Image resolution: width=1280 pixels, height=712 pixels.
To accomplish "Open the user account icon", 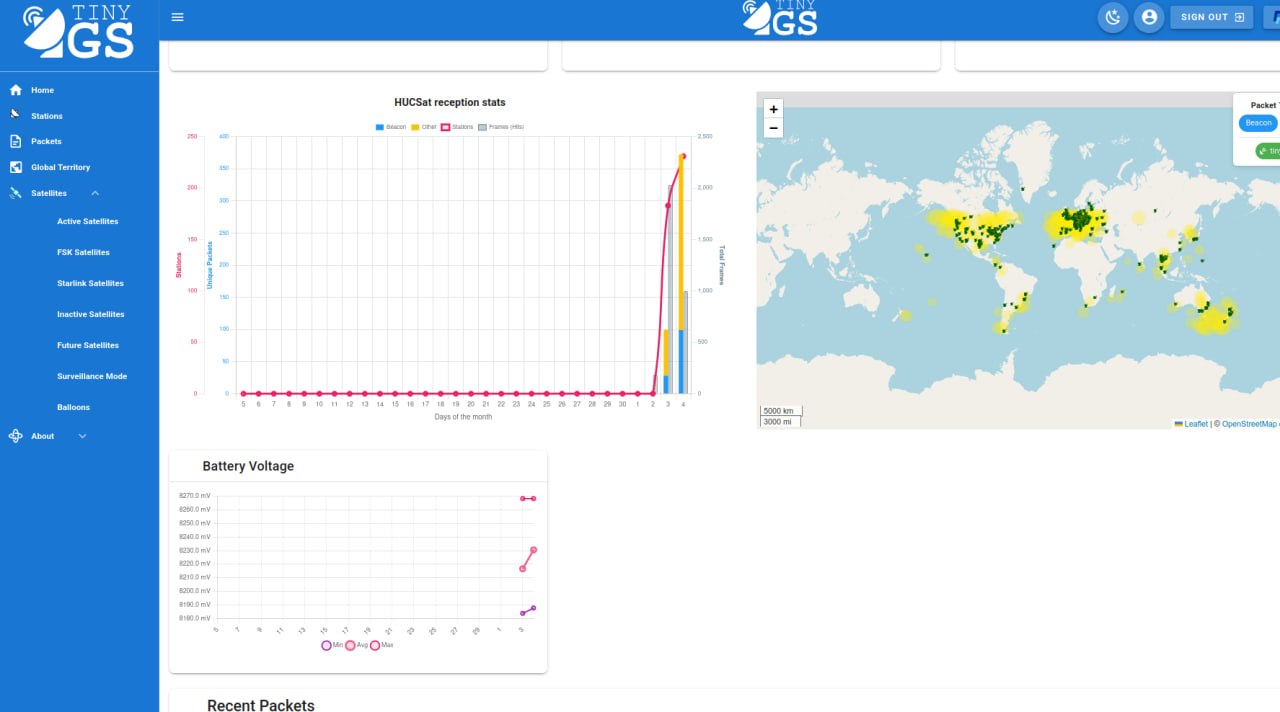I will (x=1149, y=17).
